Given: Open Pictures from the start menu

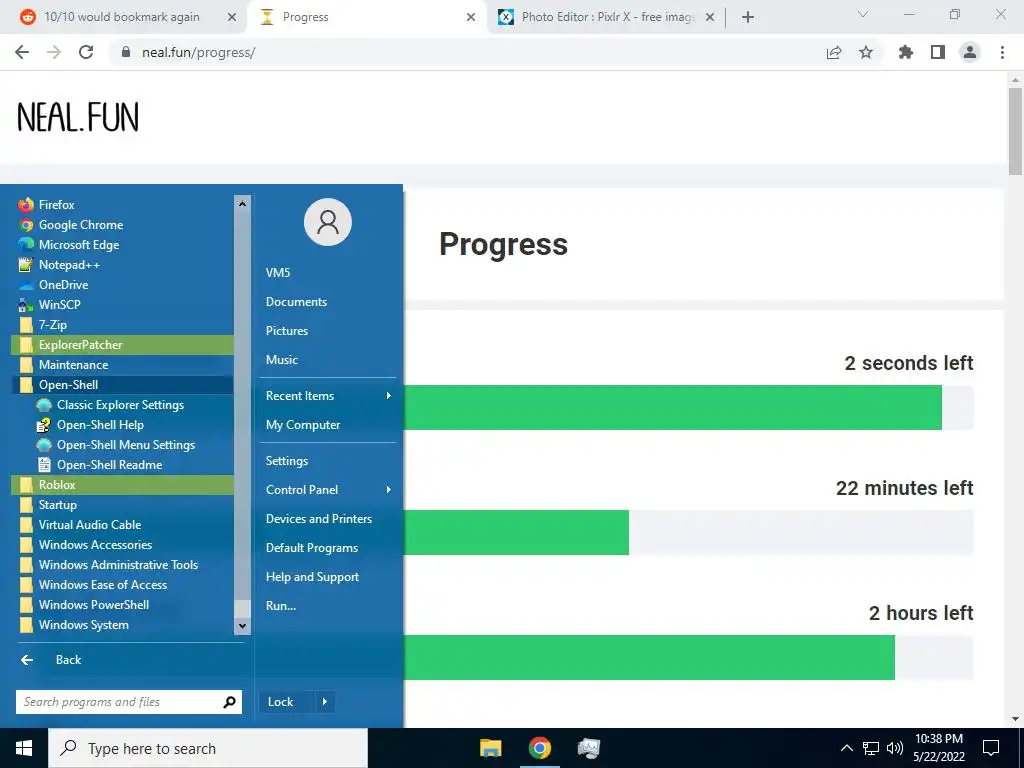Looking at the screenshot, I should tap(328, 330).
